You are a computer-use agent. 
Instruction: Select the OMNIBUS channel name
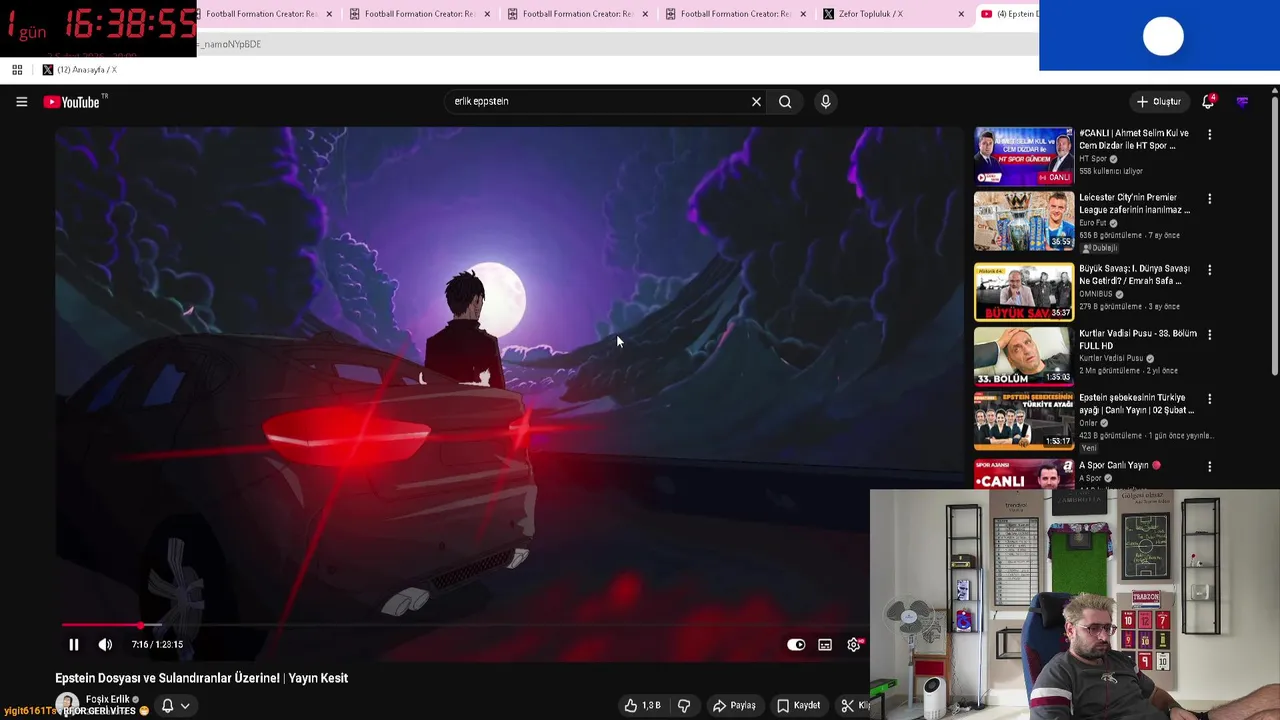(1096, 294)
